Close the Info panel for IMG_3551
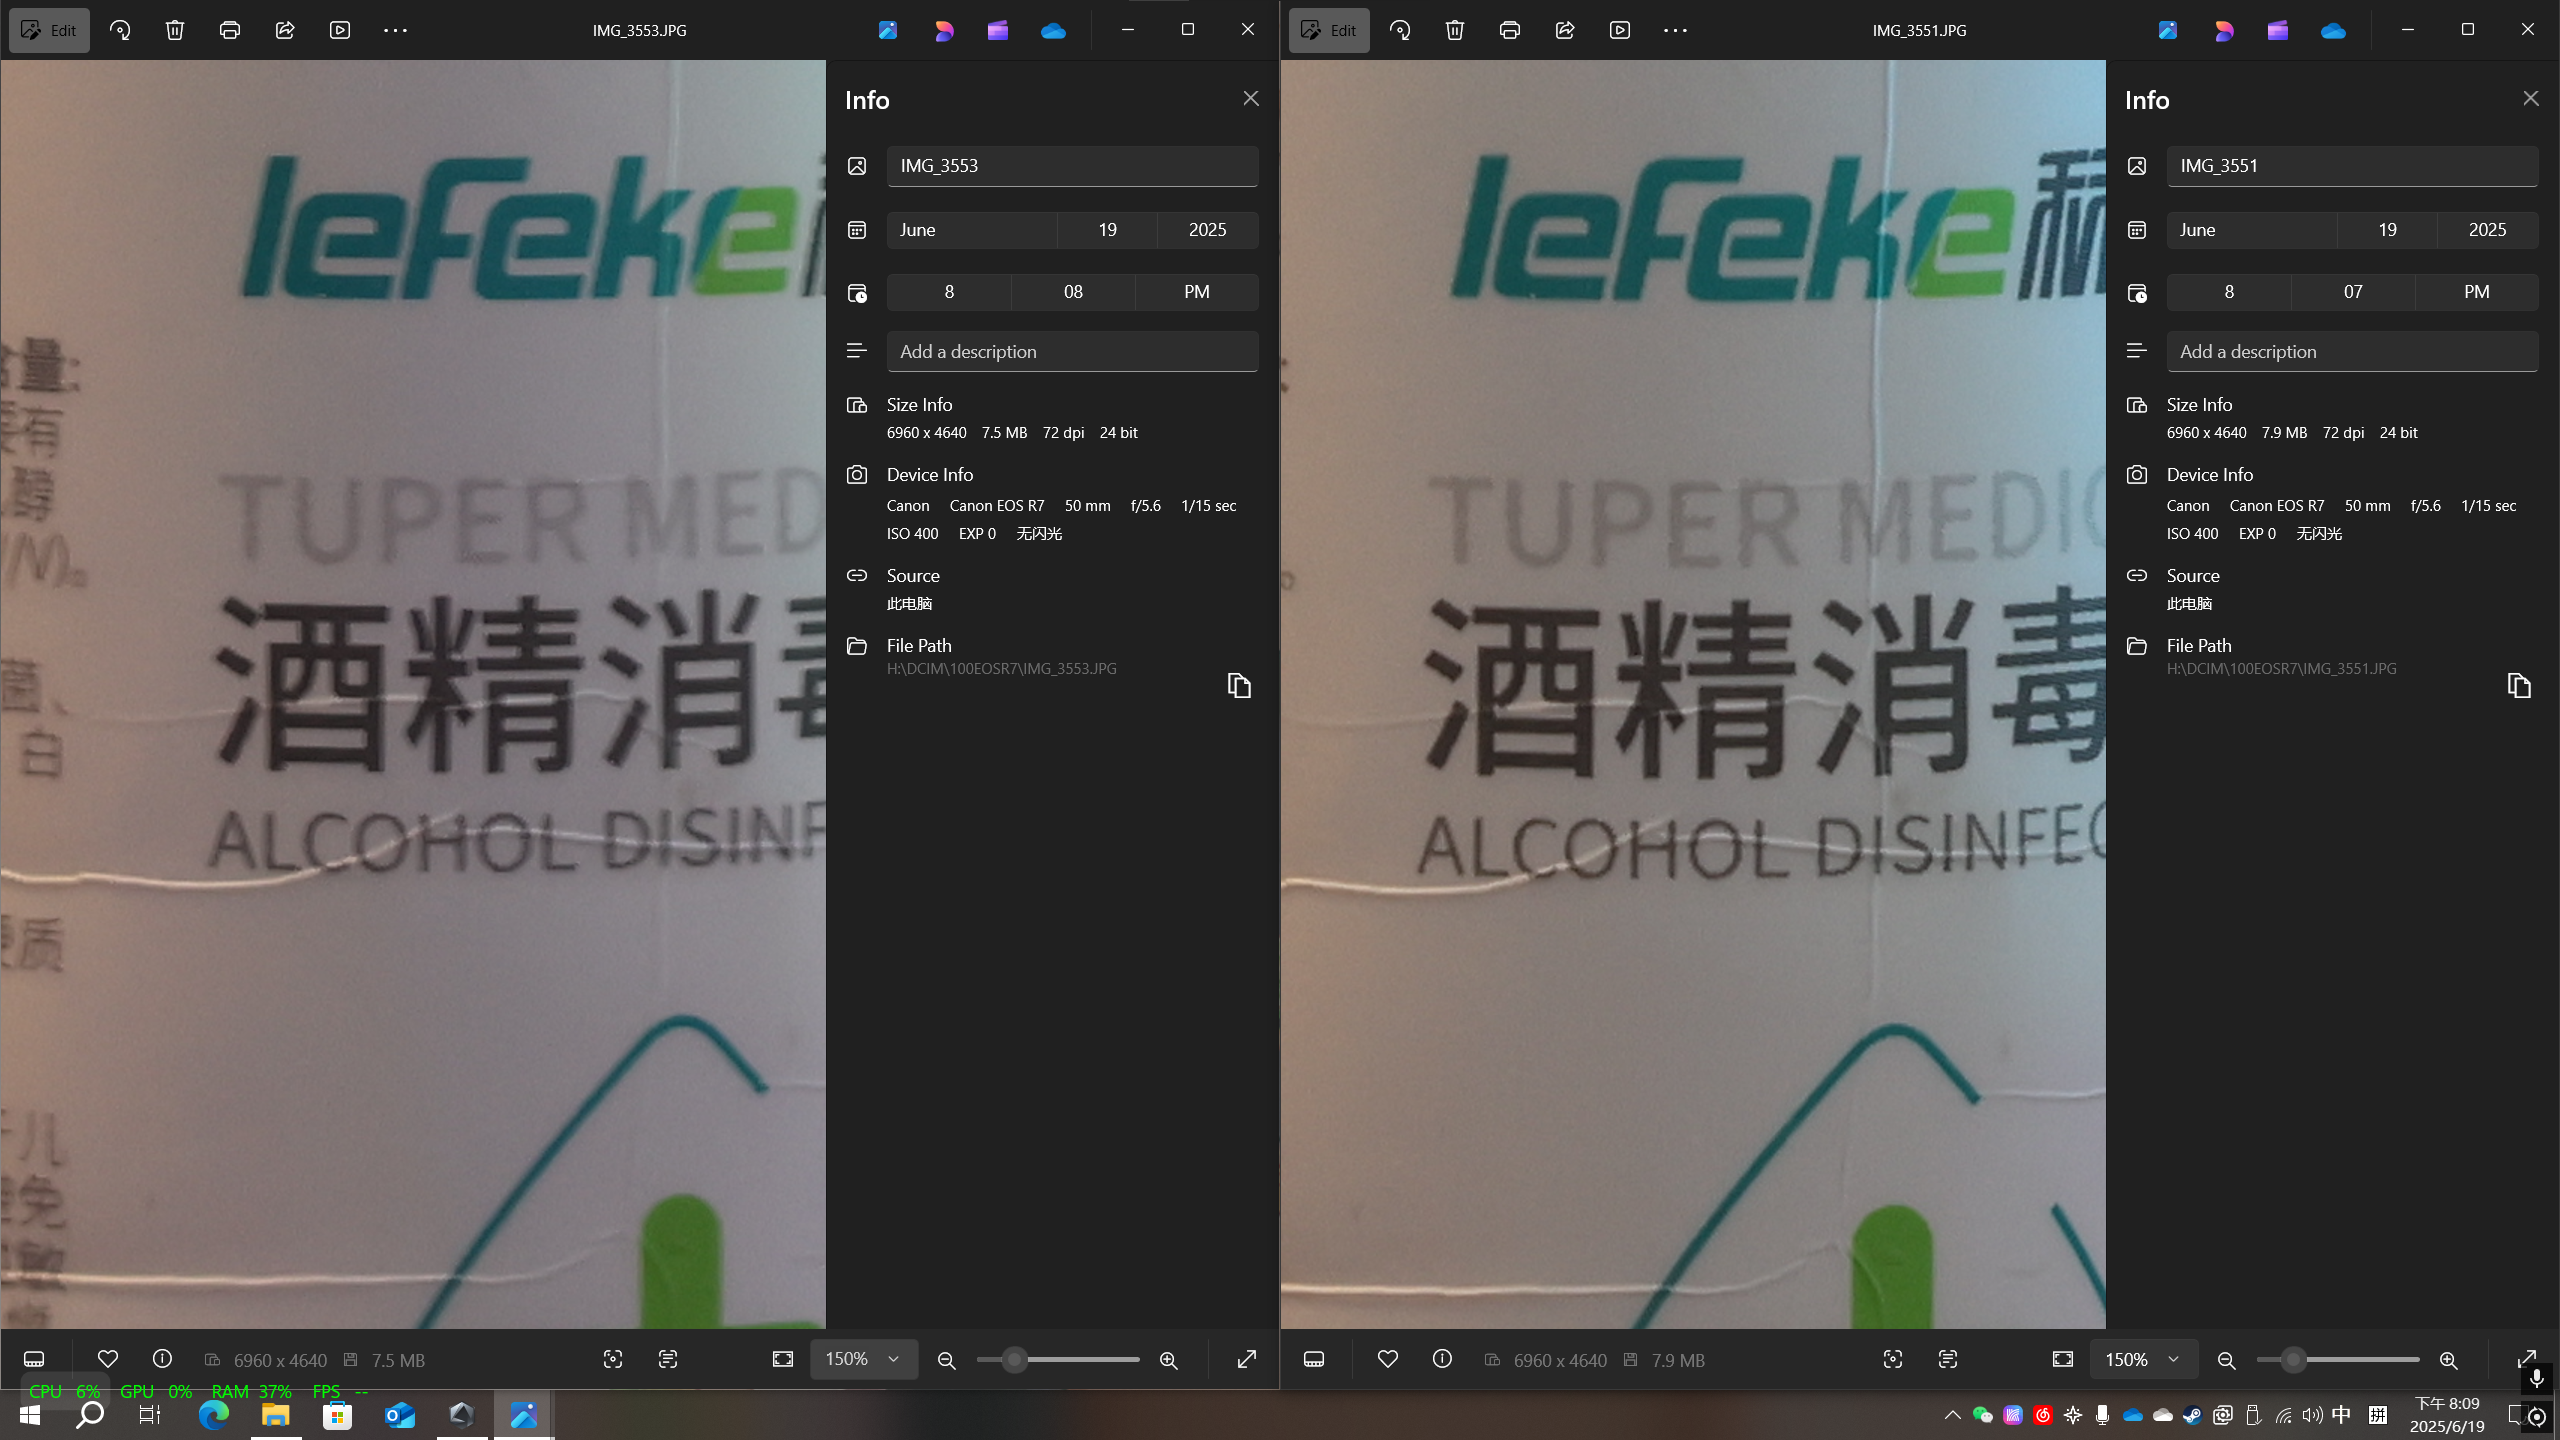The height and width of the screenshot is (1440, 2560). coord(2531,98)
